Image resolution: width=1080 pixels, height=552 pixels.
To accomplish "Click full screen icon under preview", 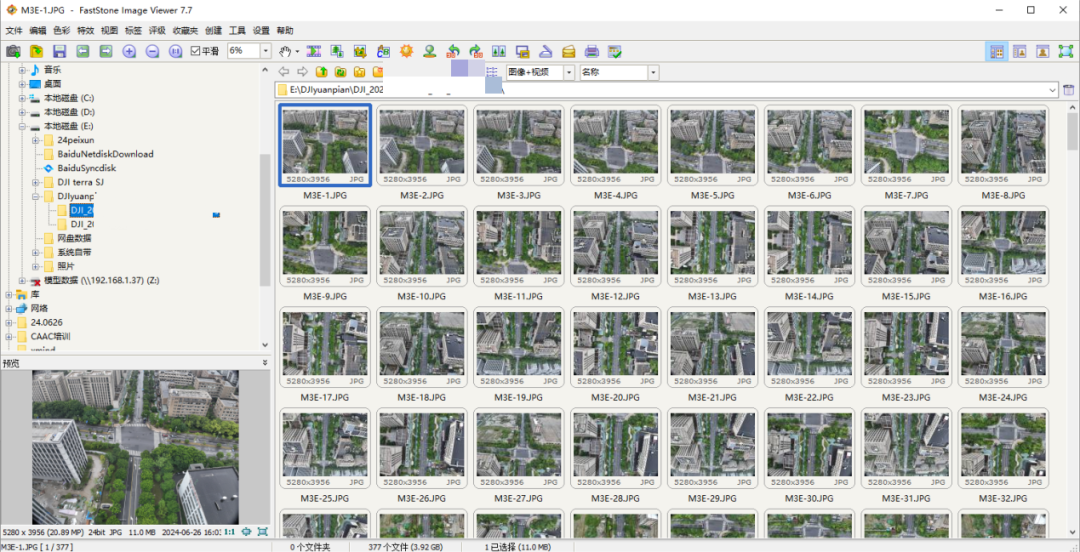I will 262,532.
